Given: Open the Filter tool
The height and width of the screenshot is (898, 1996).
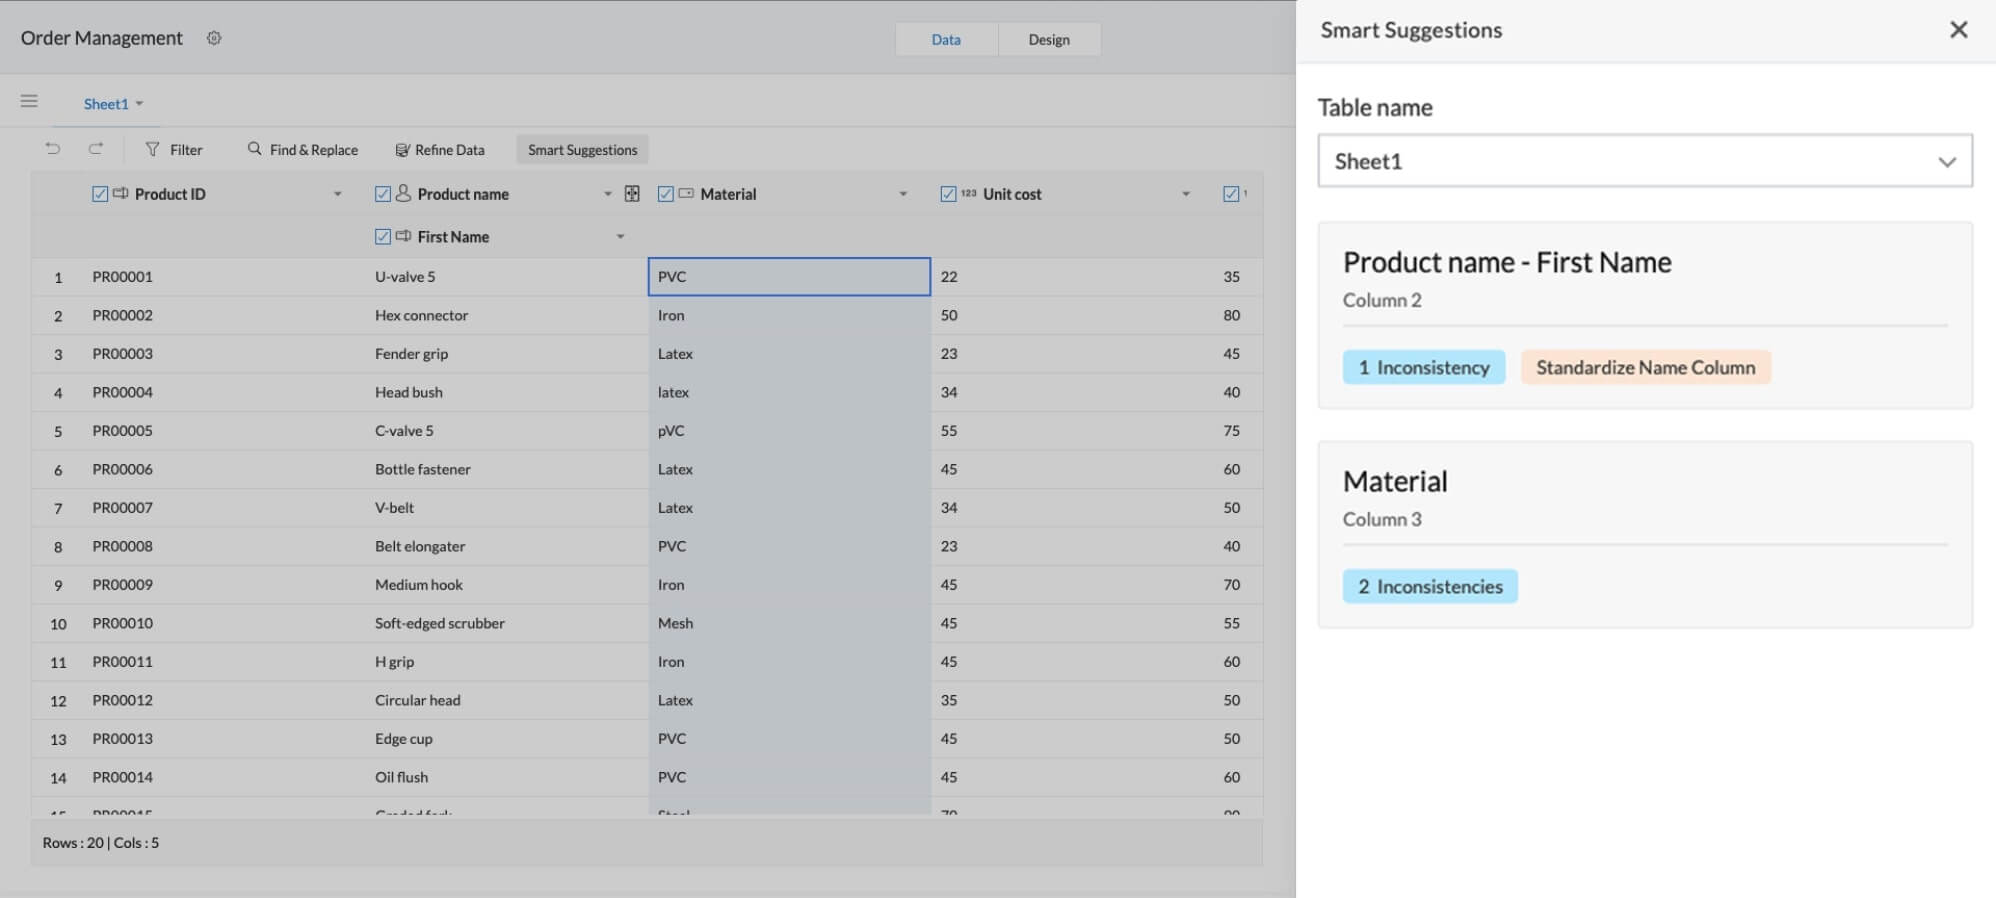Looking at the screenshot, I should coord(174,150).
